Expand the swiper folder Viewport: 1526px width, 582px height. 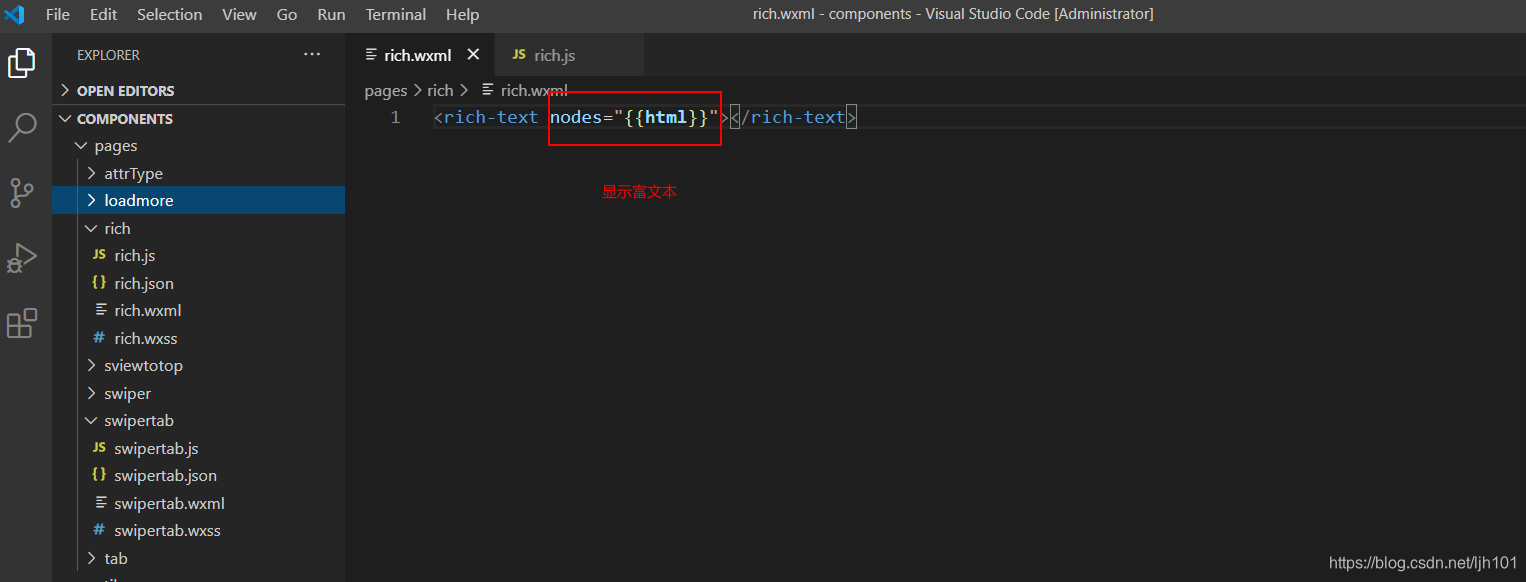(x=198, y=393)
